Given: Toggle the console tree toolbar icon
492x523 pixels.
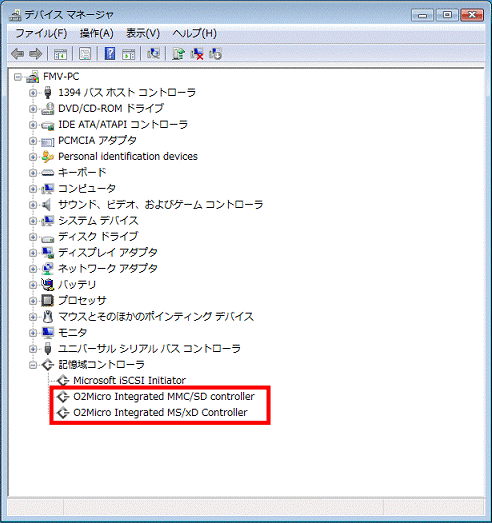Looking at the screenshot, I should (x=60, y=54).
